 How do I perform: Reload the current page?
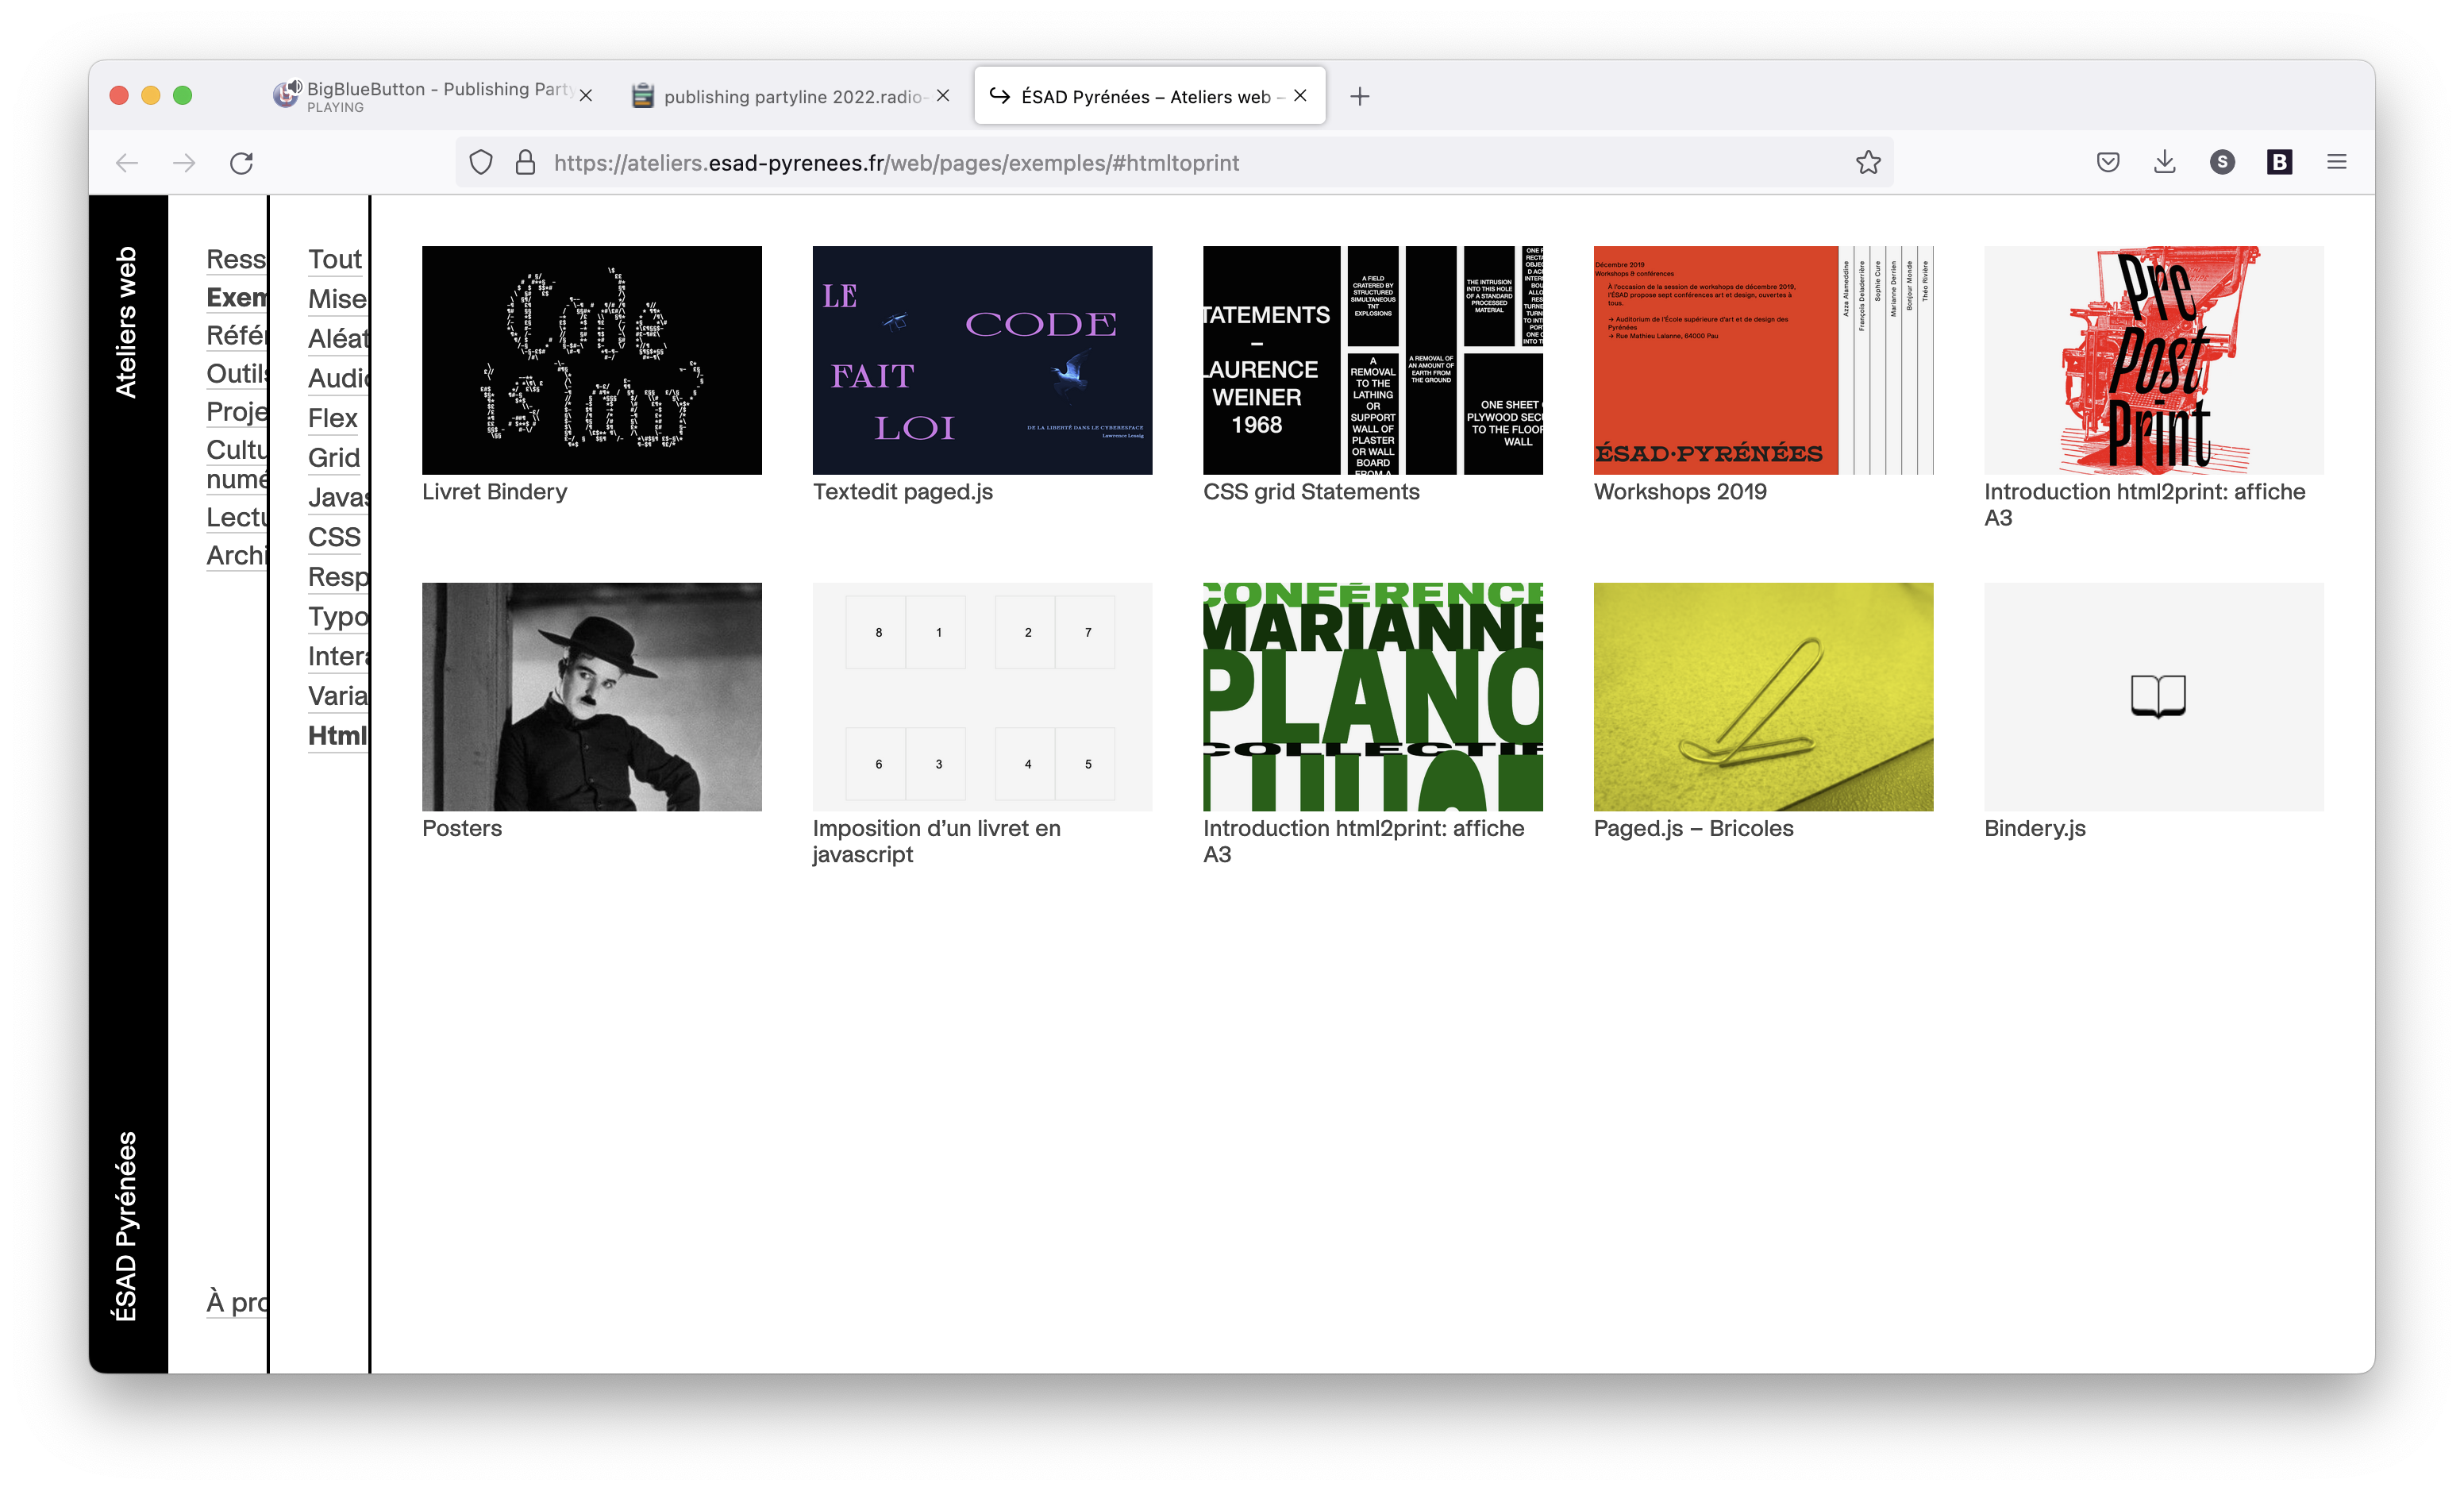(242, 163)
